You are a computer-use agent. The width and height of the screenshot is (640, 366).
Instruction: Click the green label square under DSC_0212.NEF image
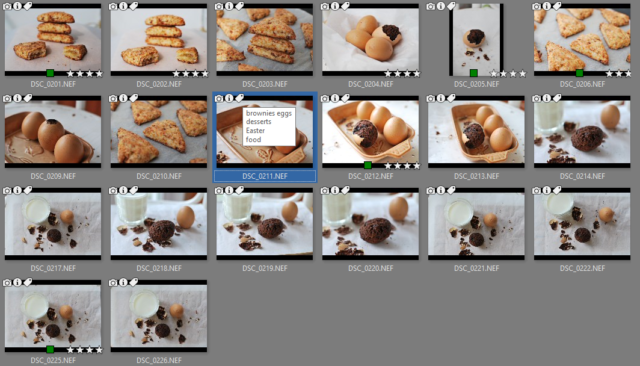point(368,165)
